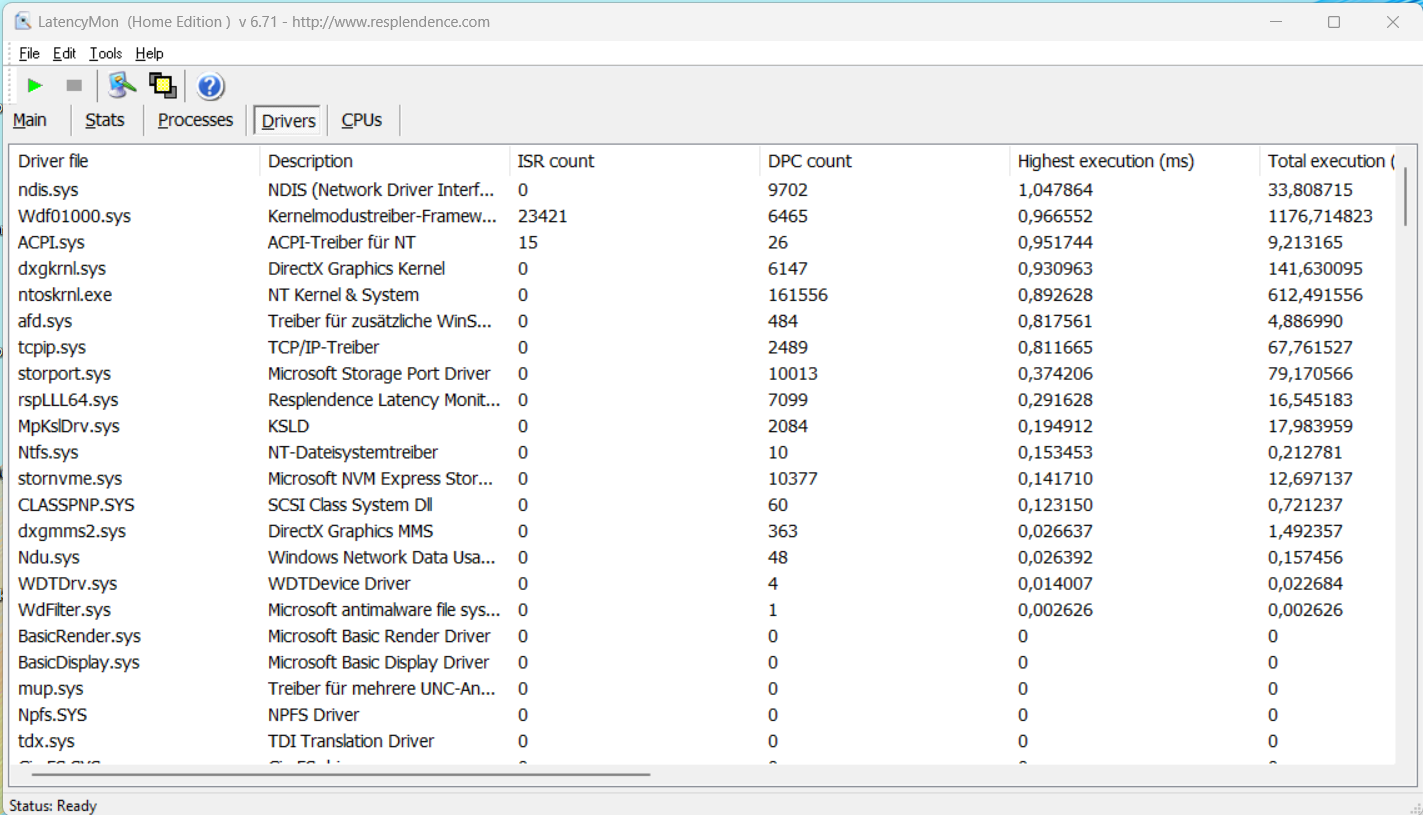Image resolution: width=1423 pixels, height=815 pixels.
Task: Select the tdx.sys driver row
Action: point(702,742)
